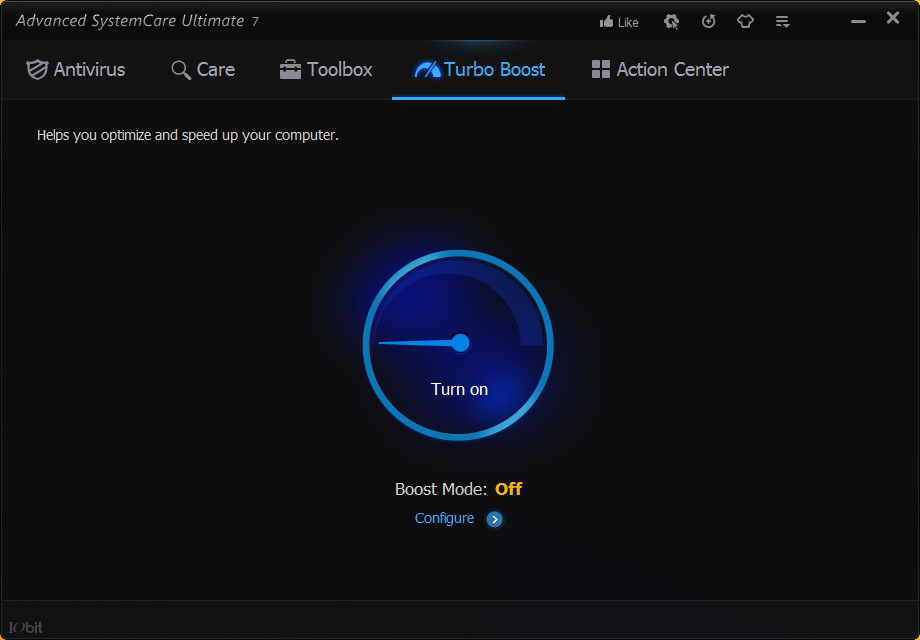Click the 'Helps you optimize' description text
This screenshot has height=640, width=920.
188,136
